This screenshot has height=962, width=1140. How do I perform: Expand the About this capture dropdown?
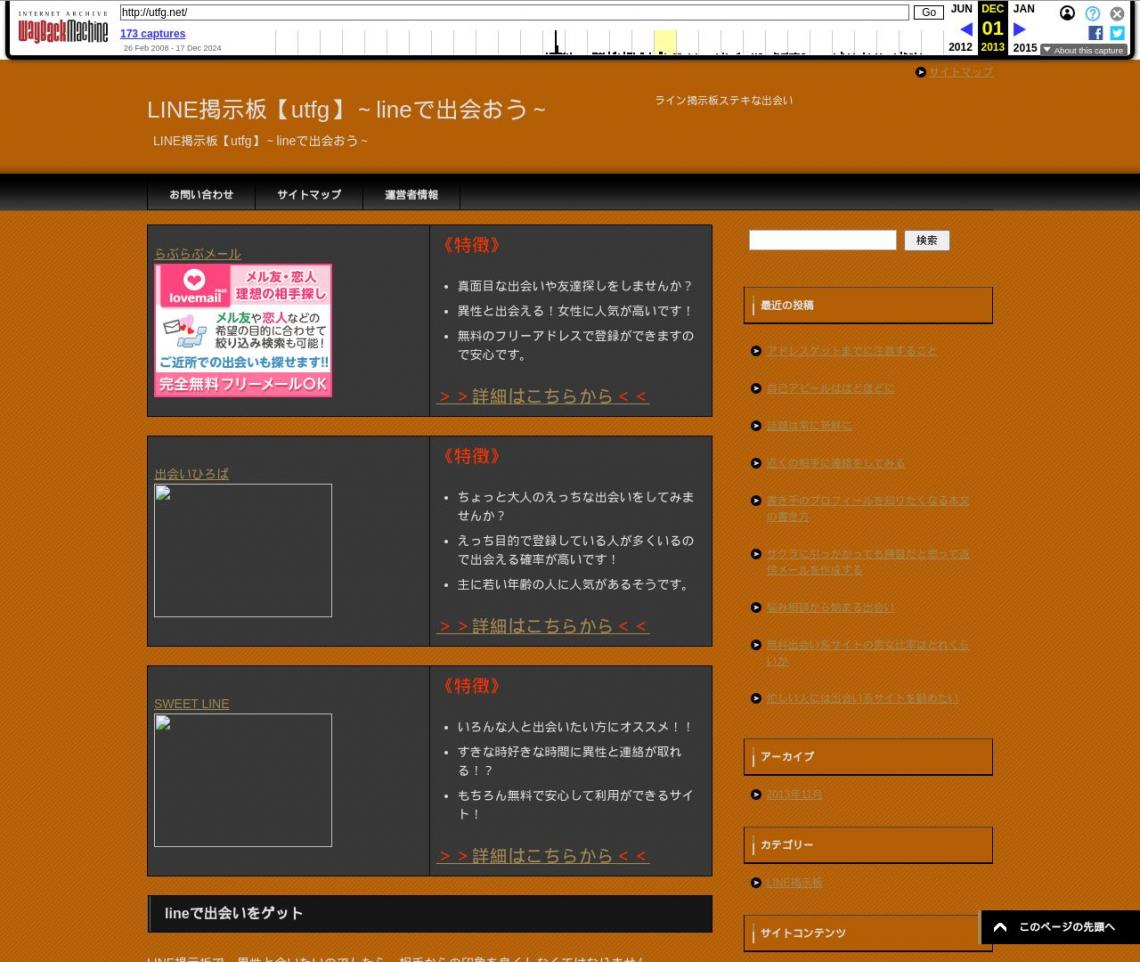coord(1083,50)
